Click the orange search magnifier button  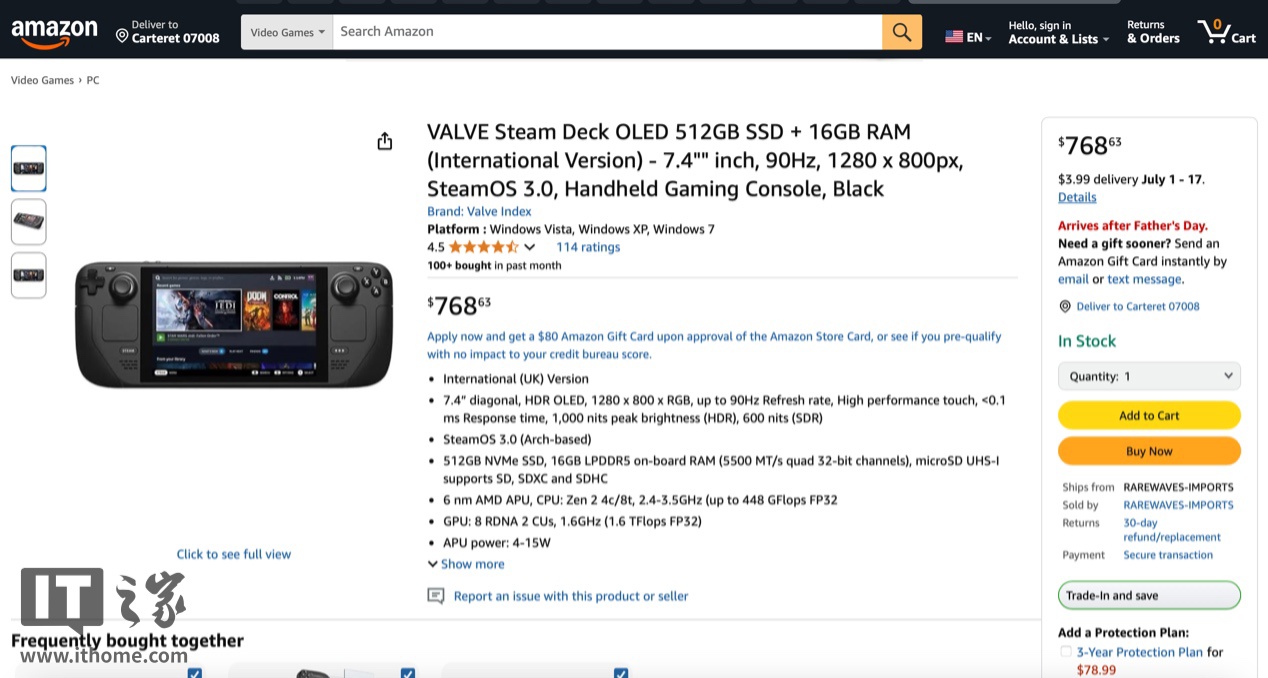[x=901, y=32]
